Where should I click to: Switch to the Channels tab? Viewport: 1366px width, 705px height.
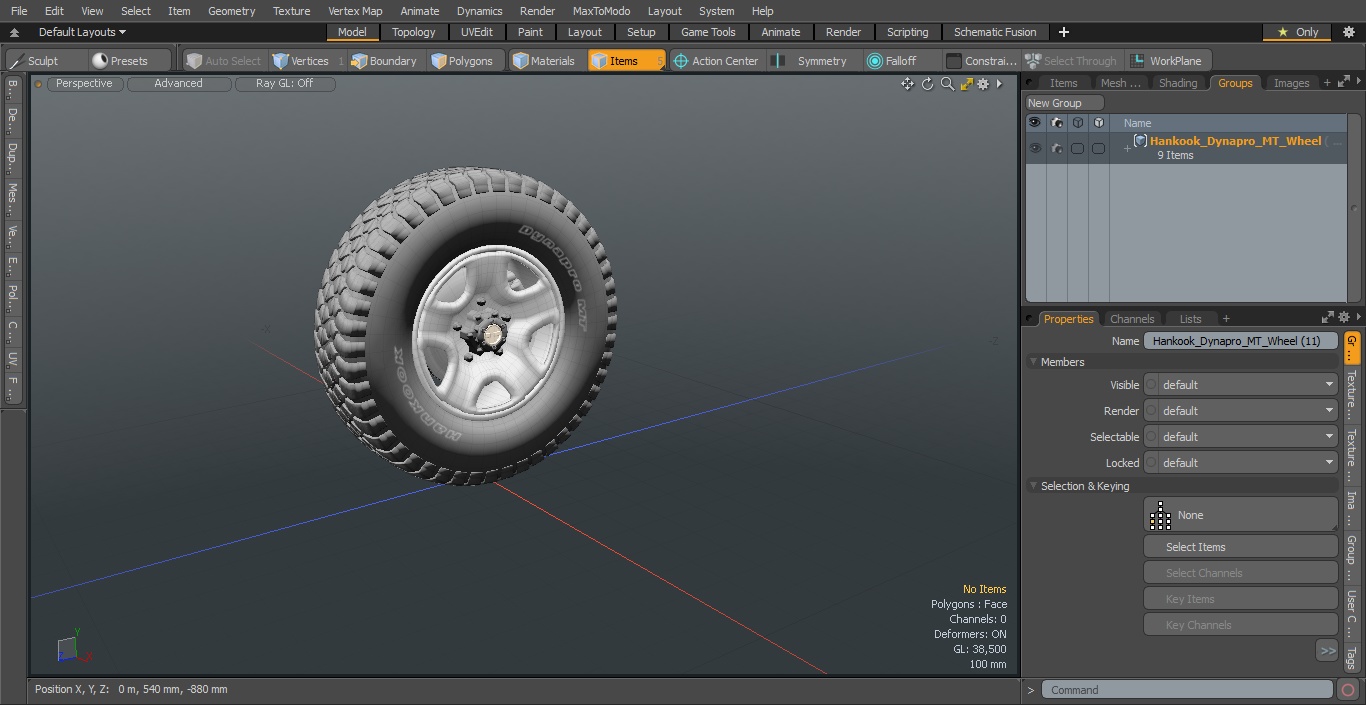[x=1132, y=319]
